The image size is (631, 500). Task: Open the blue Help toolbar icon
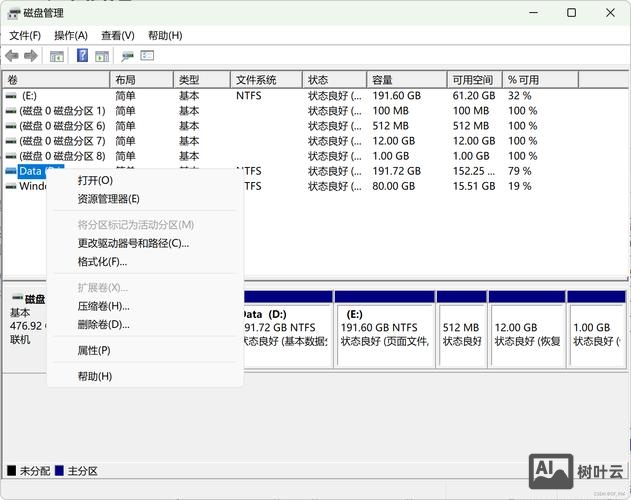[x=82, y=55]
